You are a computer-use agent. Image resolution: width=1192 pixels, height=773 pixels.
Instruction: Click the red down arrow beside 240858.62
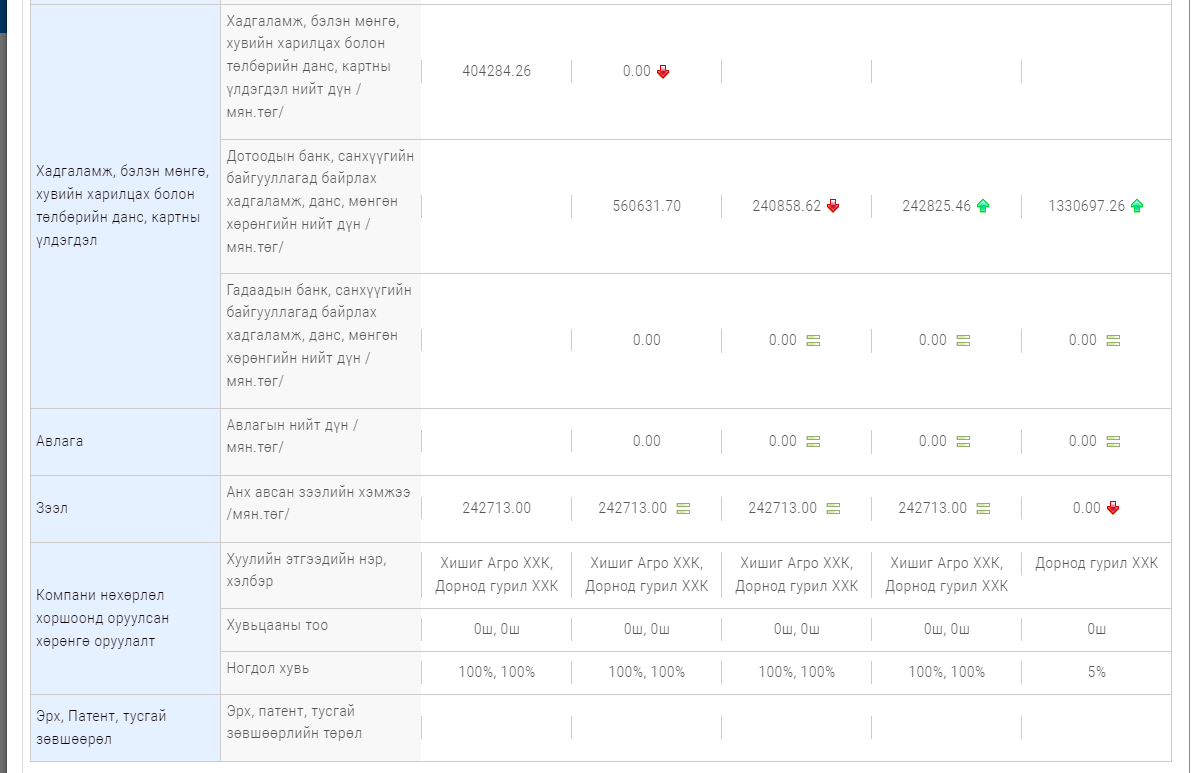click(833, 206)
